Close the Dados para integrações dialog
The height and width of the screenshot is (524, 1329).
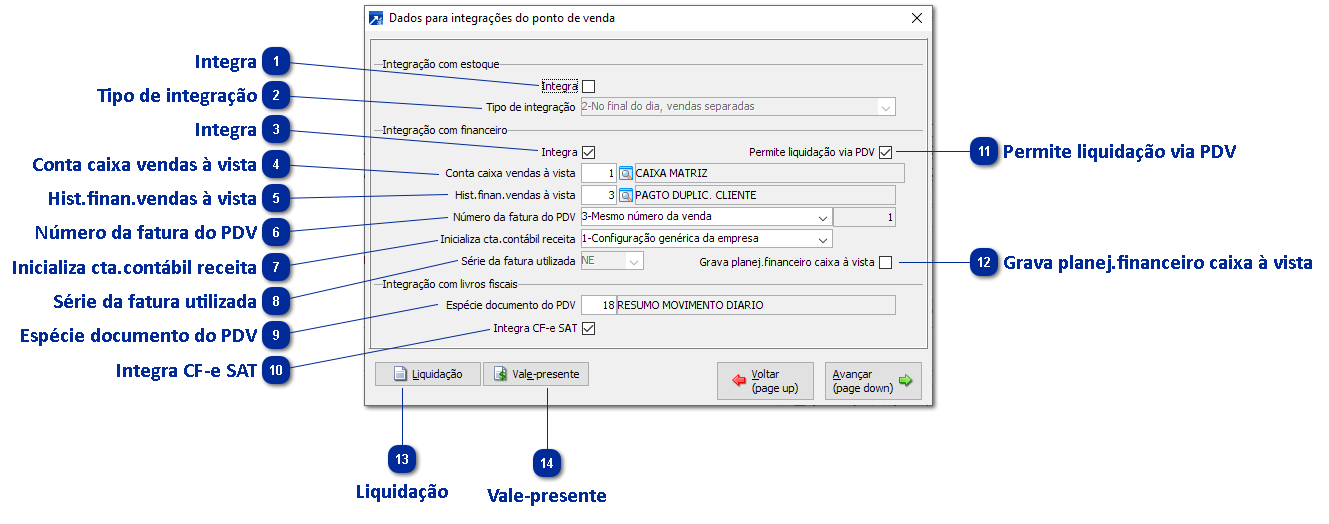click(x=917, y=18)
